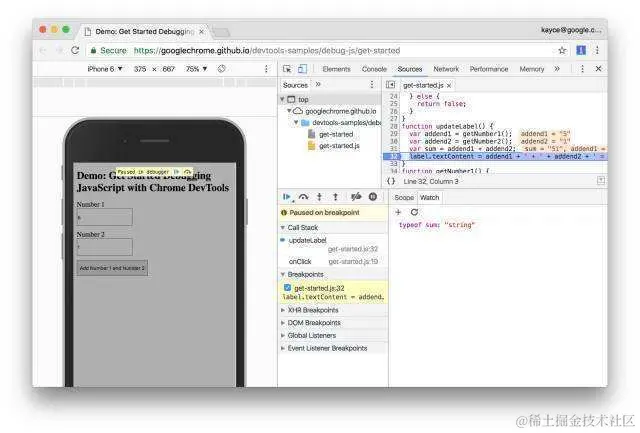Open device toolbar more options menu
Image resolution: width=640 pixels, height=433 pixels.
pos(267,69)
